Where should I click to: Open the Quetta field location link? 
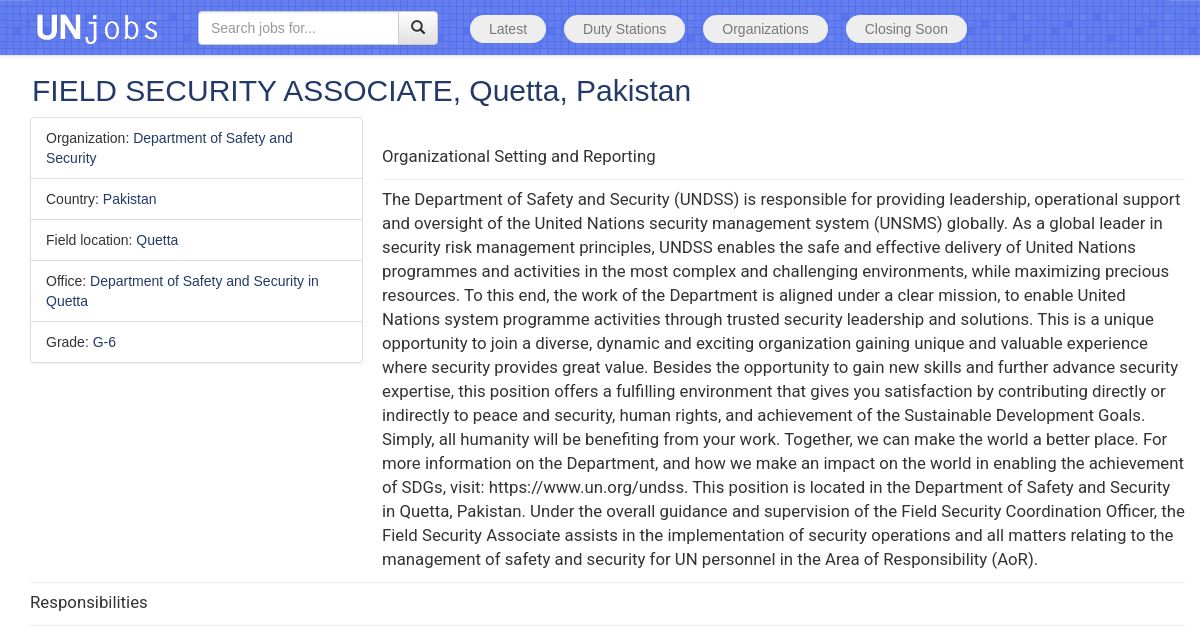(157, 240)
